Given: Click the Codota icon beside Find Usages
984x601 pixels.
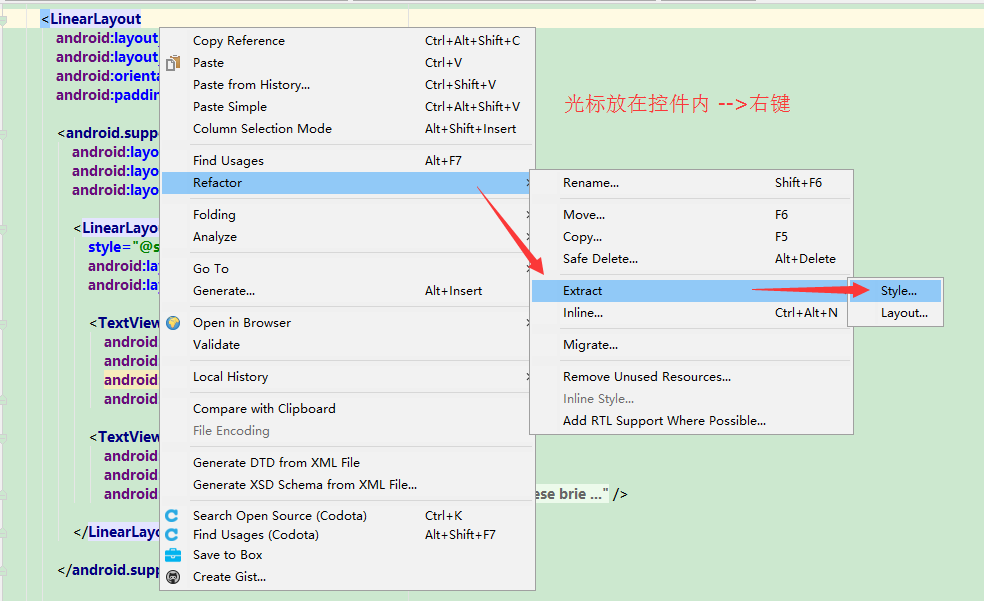Looking at the screenshot, I should click(172, 535).
